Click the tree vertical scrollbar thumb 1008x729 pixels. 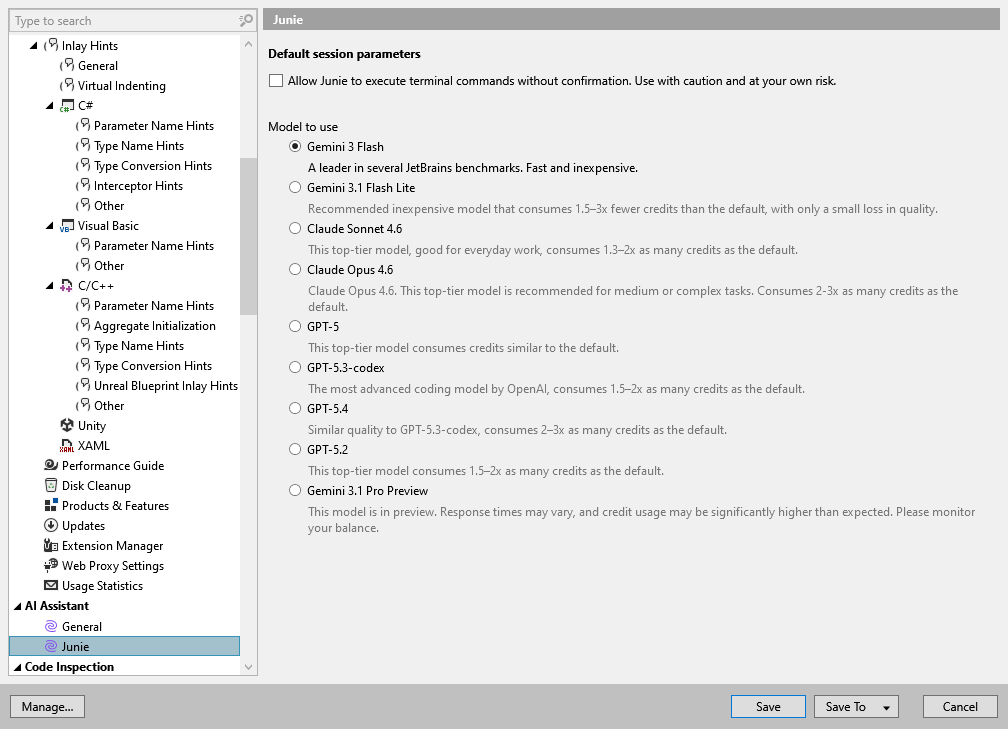(x=248, y=236)
